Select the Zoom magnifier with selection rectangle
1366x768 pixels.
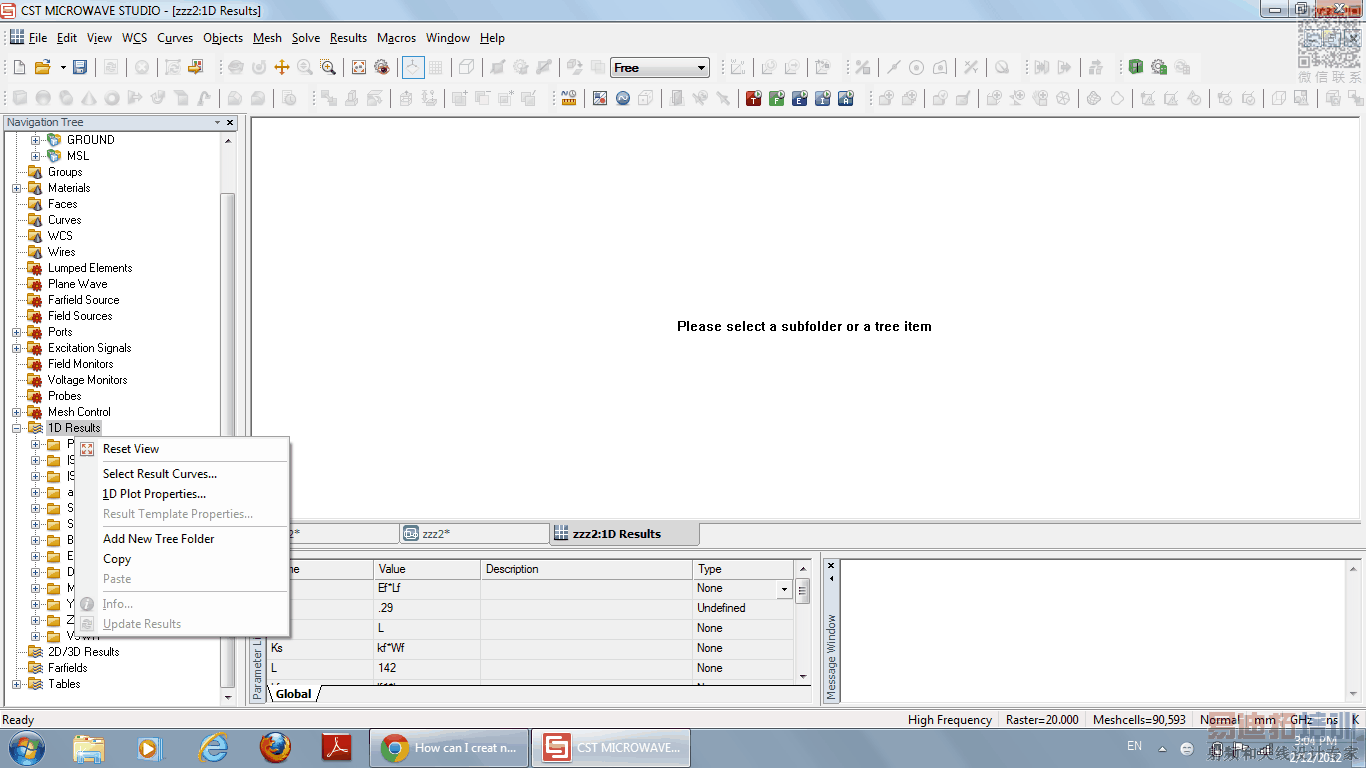[x=328, y=68]
